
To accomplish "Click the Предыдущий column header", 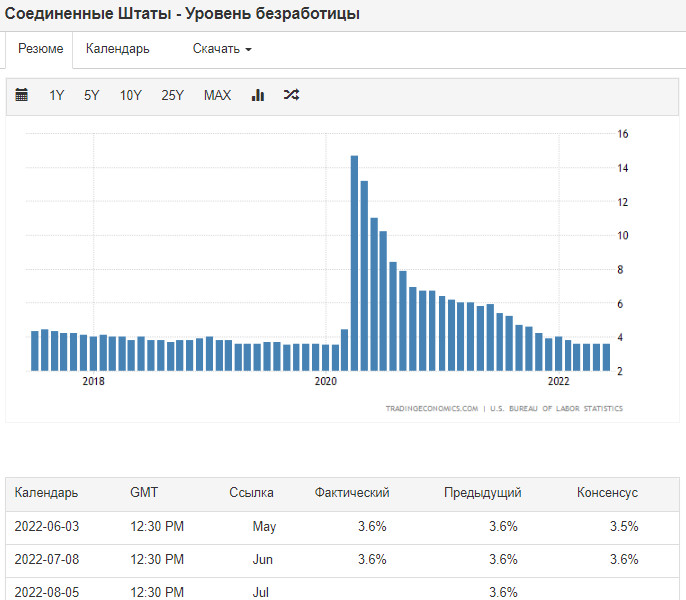I will pos(483,493).
